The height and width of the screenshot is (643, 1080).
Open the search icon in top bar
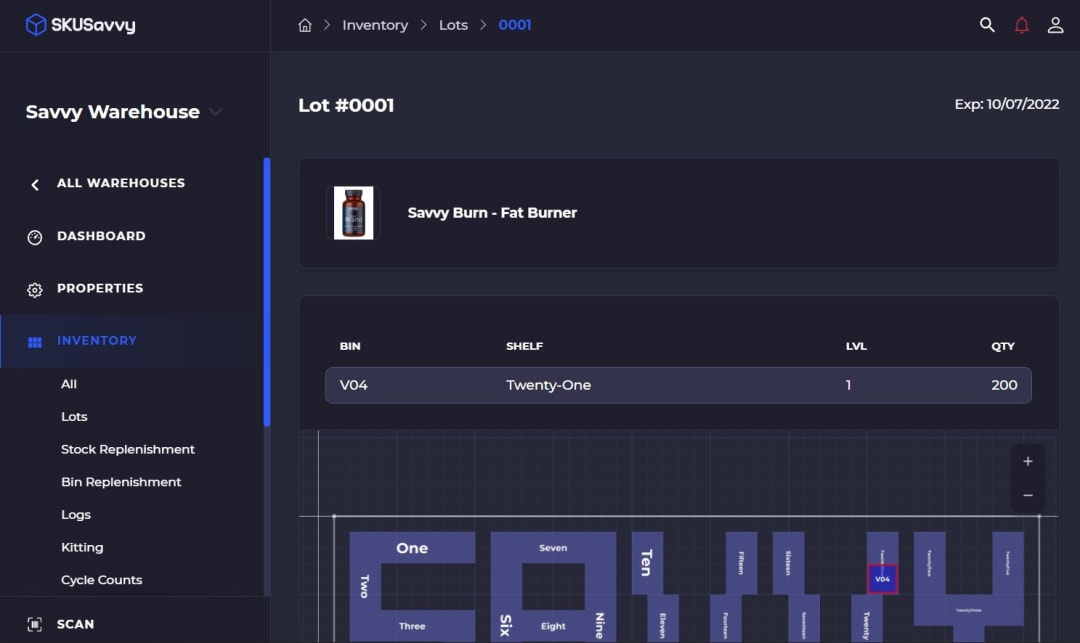coord(987,25)
